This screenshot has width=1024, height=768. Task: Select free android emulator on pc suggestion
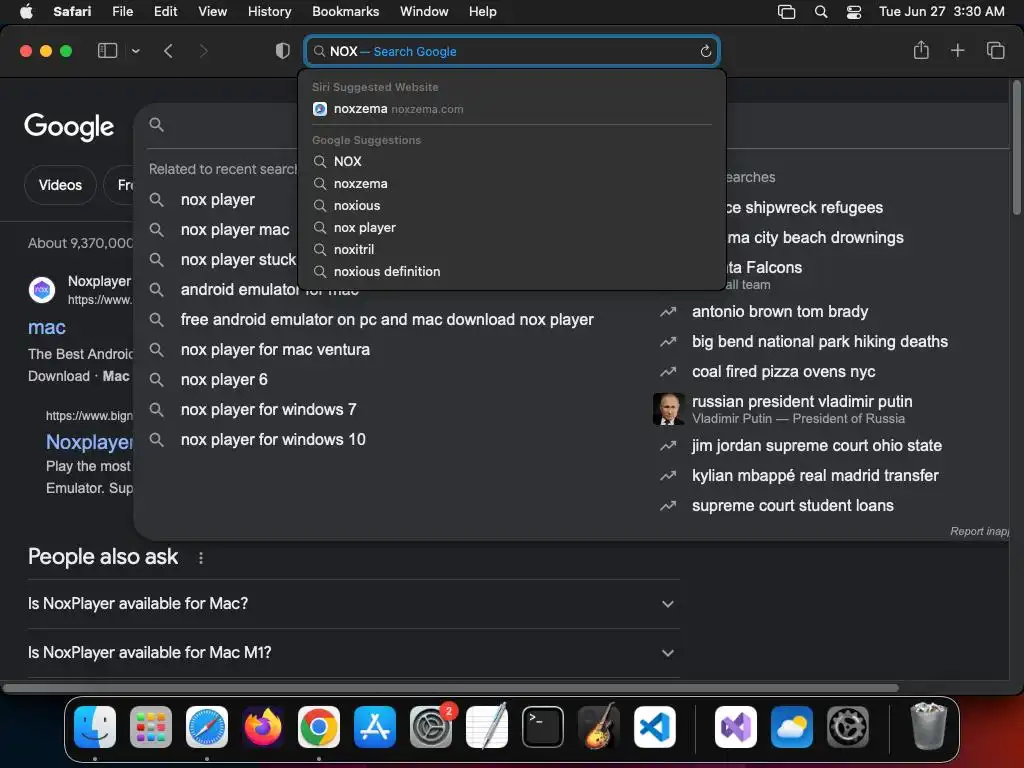pos(387,319)
